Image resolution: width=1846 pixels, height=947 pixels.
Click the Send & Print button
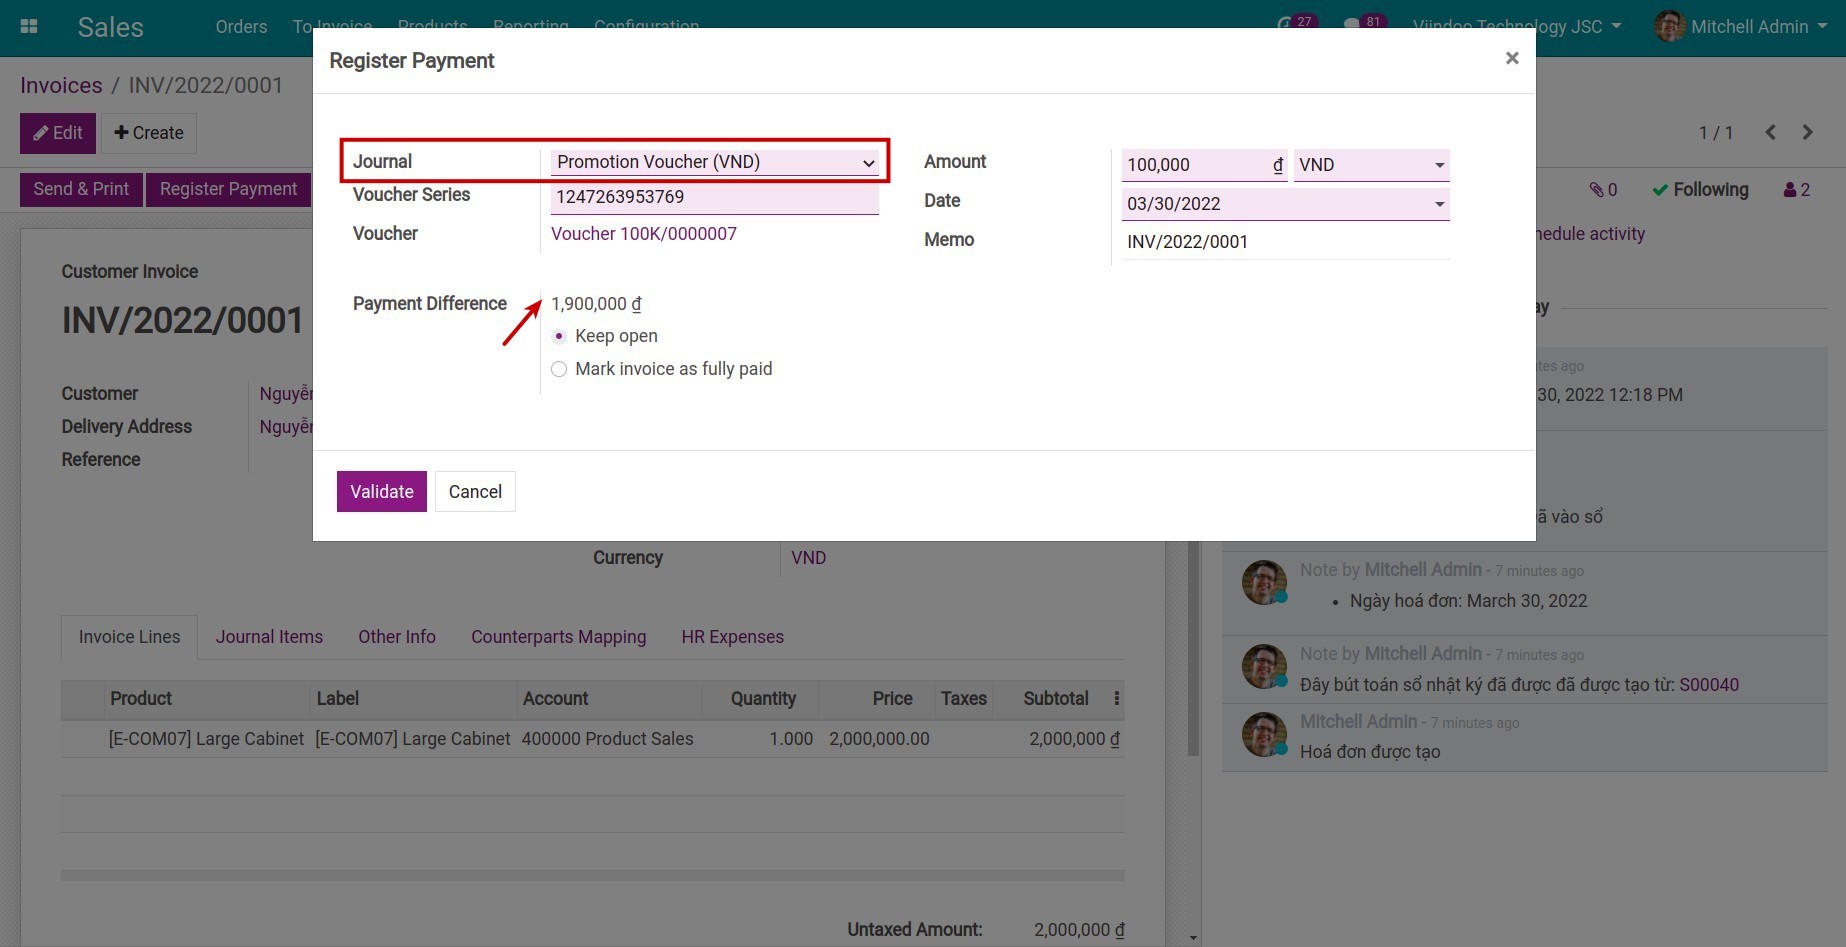[x=81, y=189]
